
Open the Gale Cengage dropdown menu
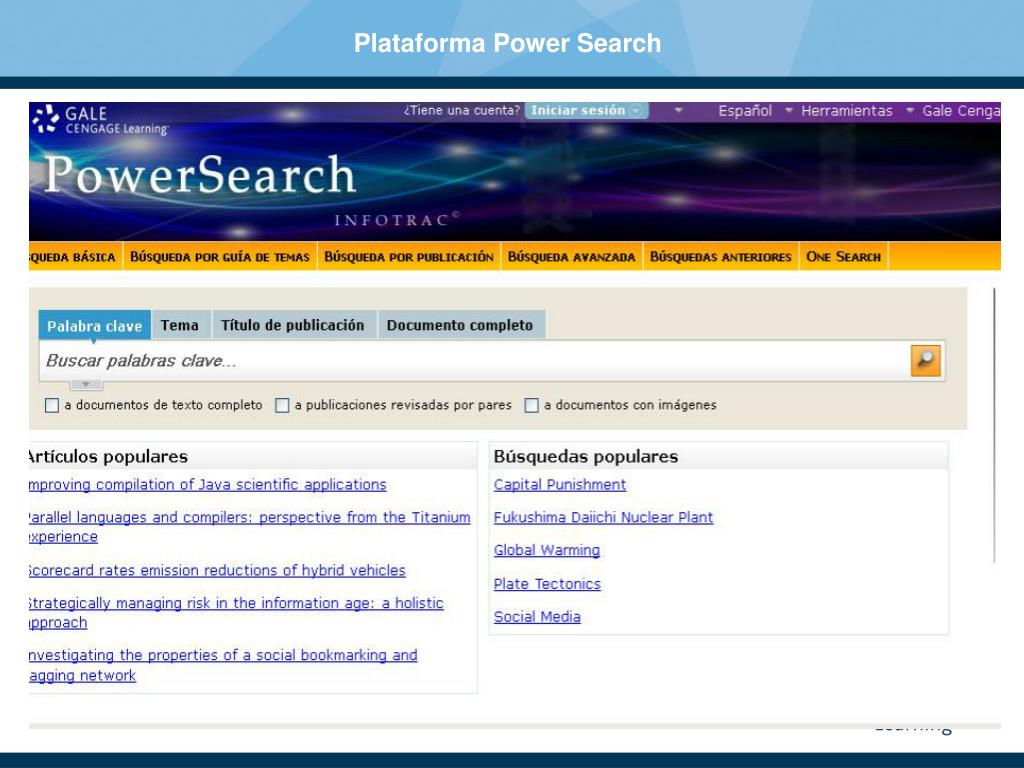click(x=961, y=111)
